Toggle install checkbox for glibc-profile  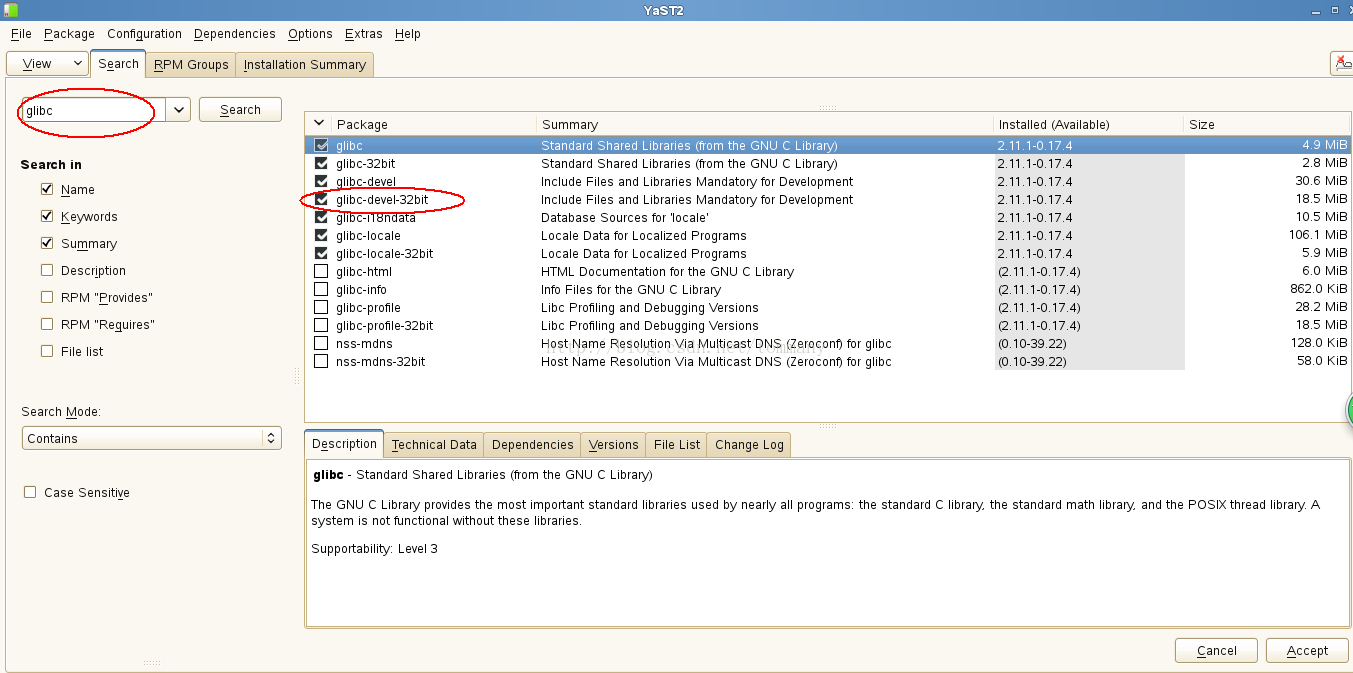tap(321, 307)
